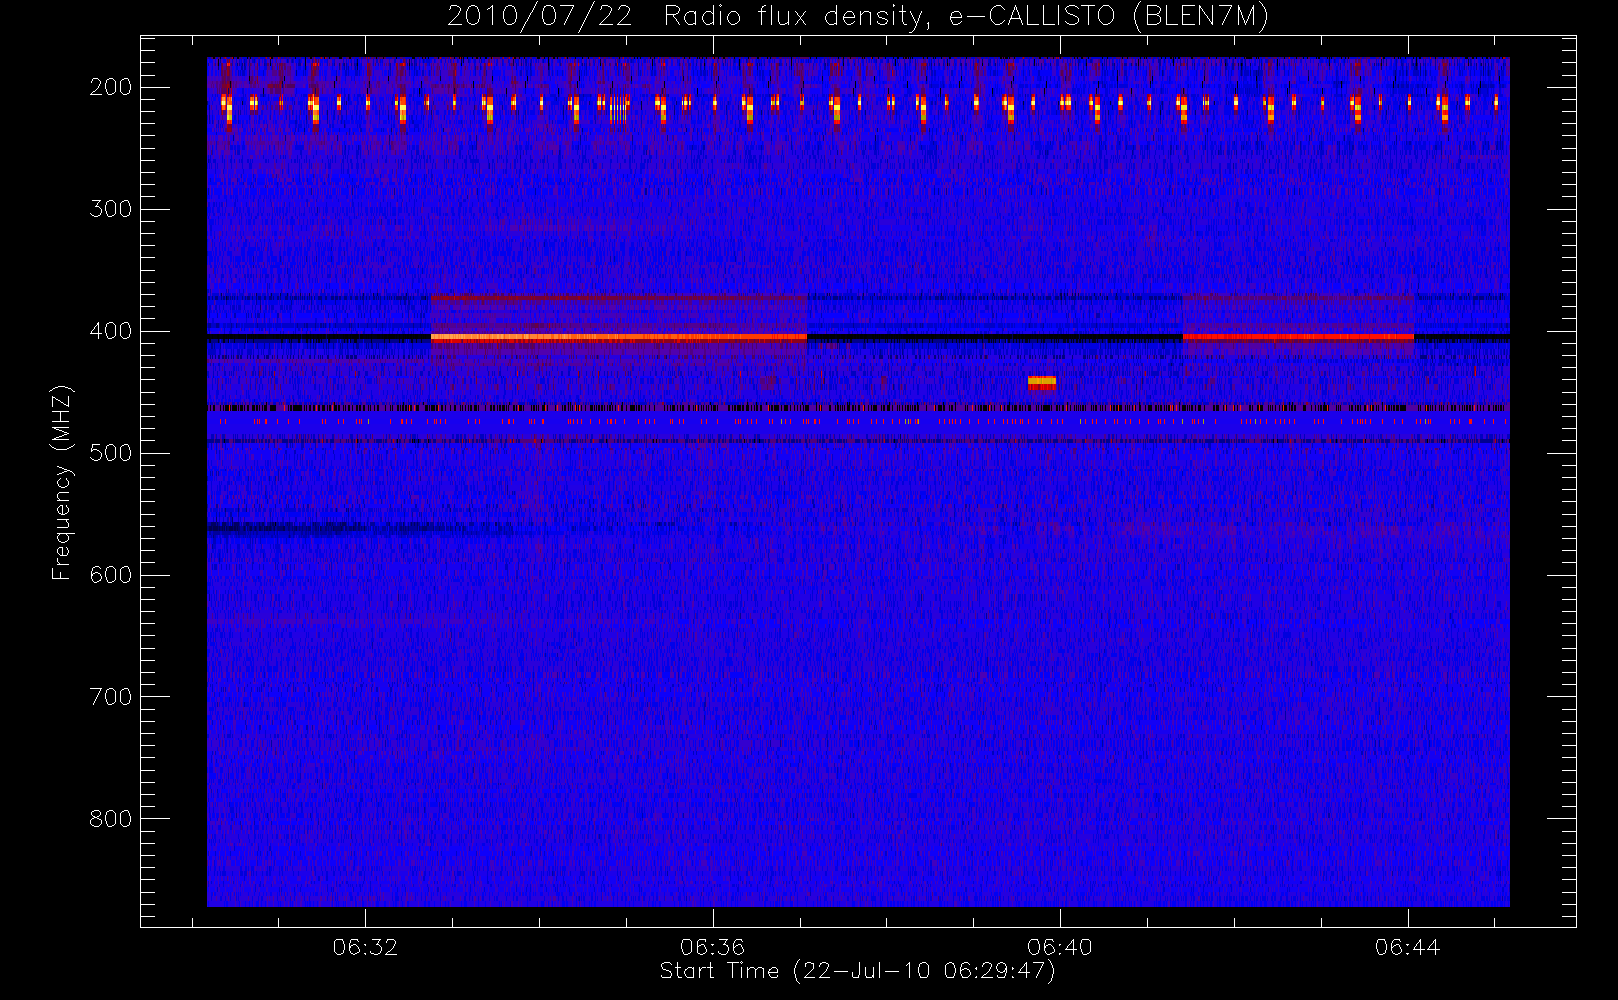The width and height of the screenshot is (1618, 1000).
Task: Click the bright yellow-orange emission band near 405 MHz
Action: [619, 337]
